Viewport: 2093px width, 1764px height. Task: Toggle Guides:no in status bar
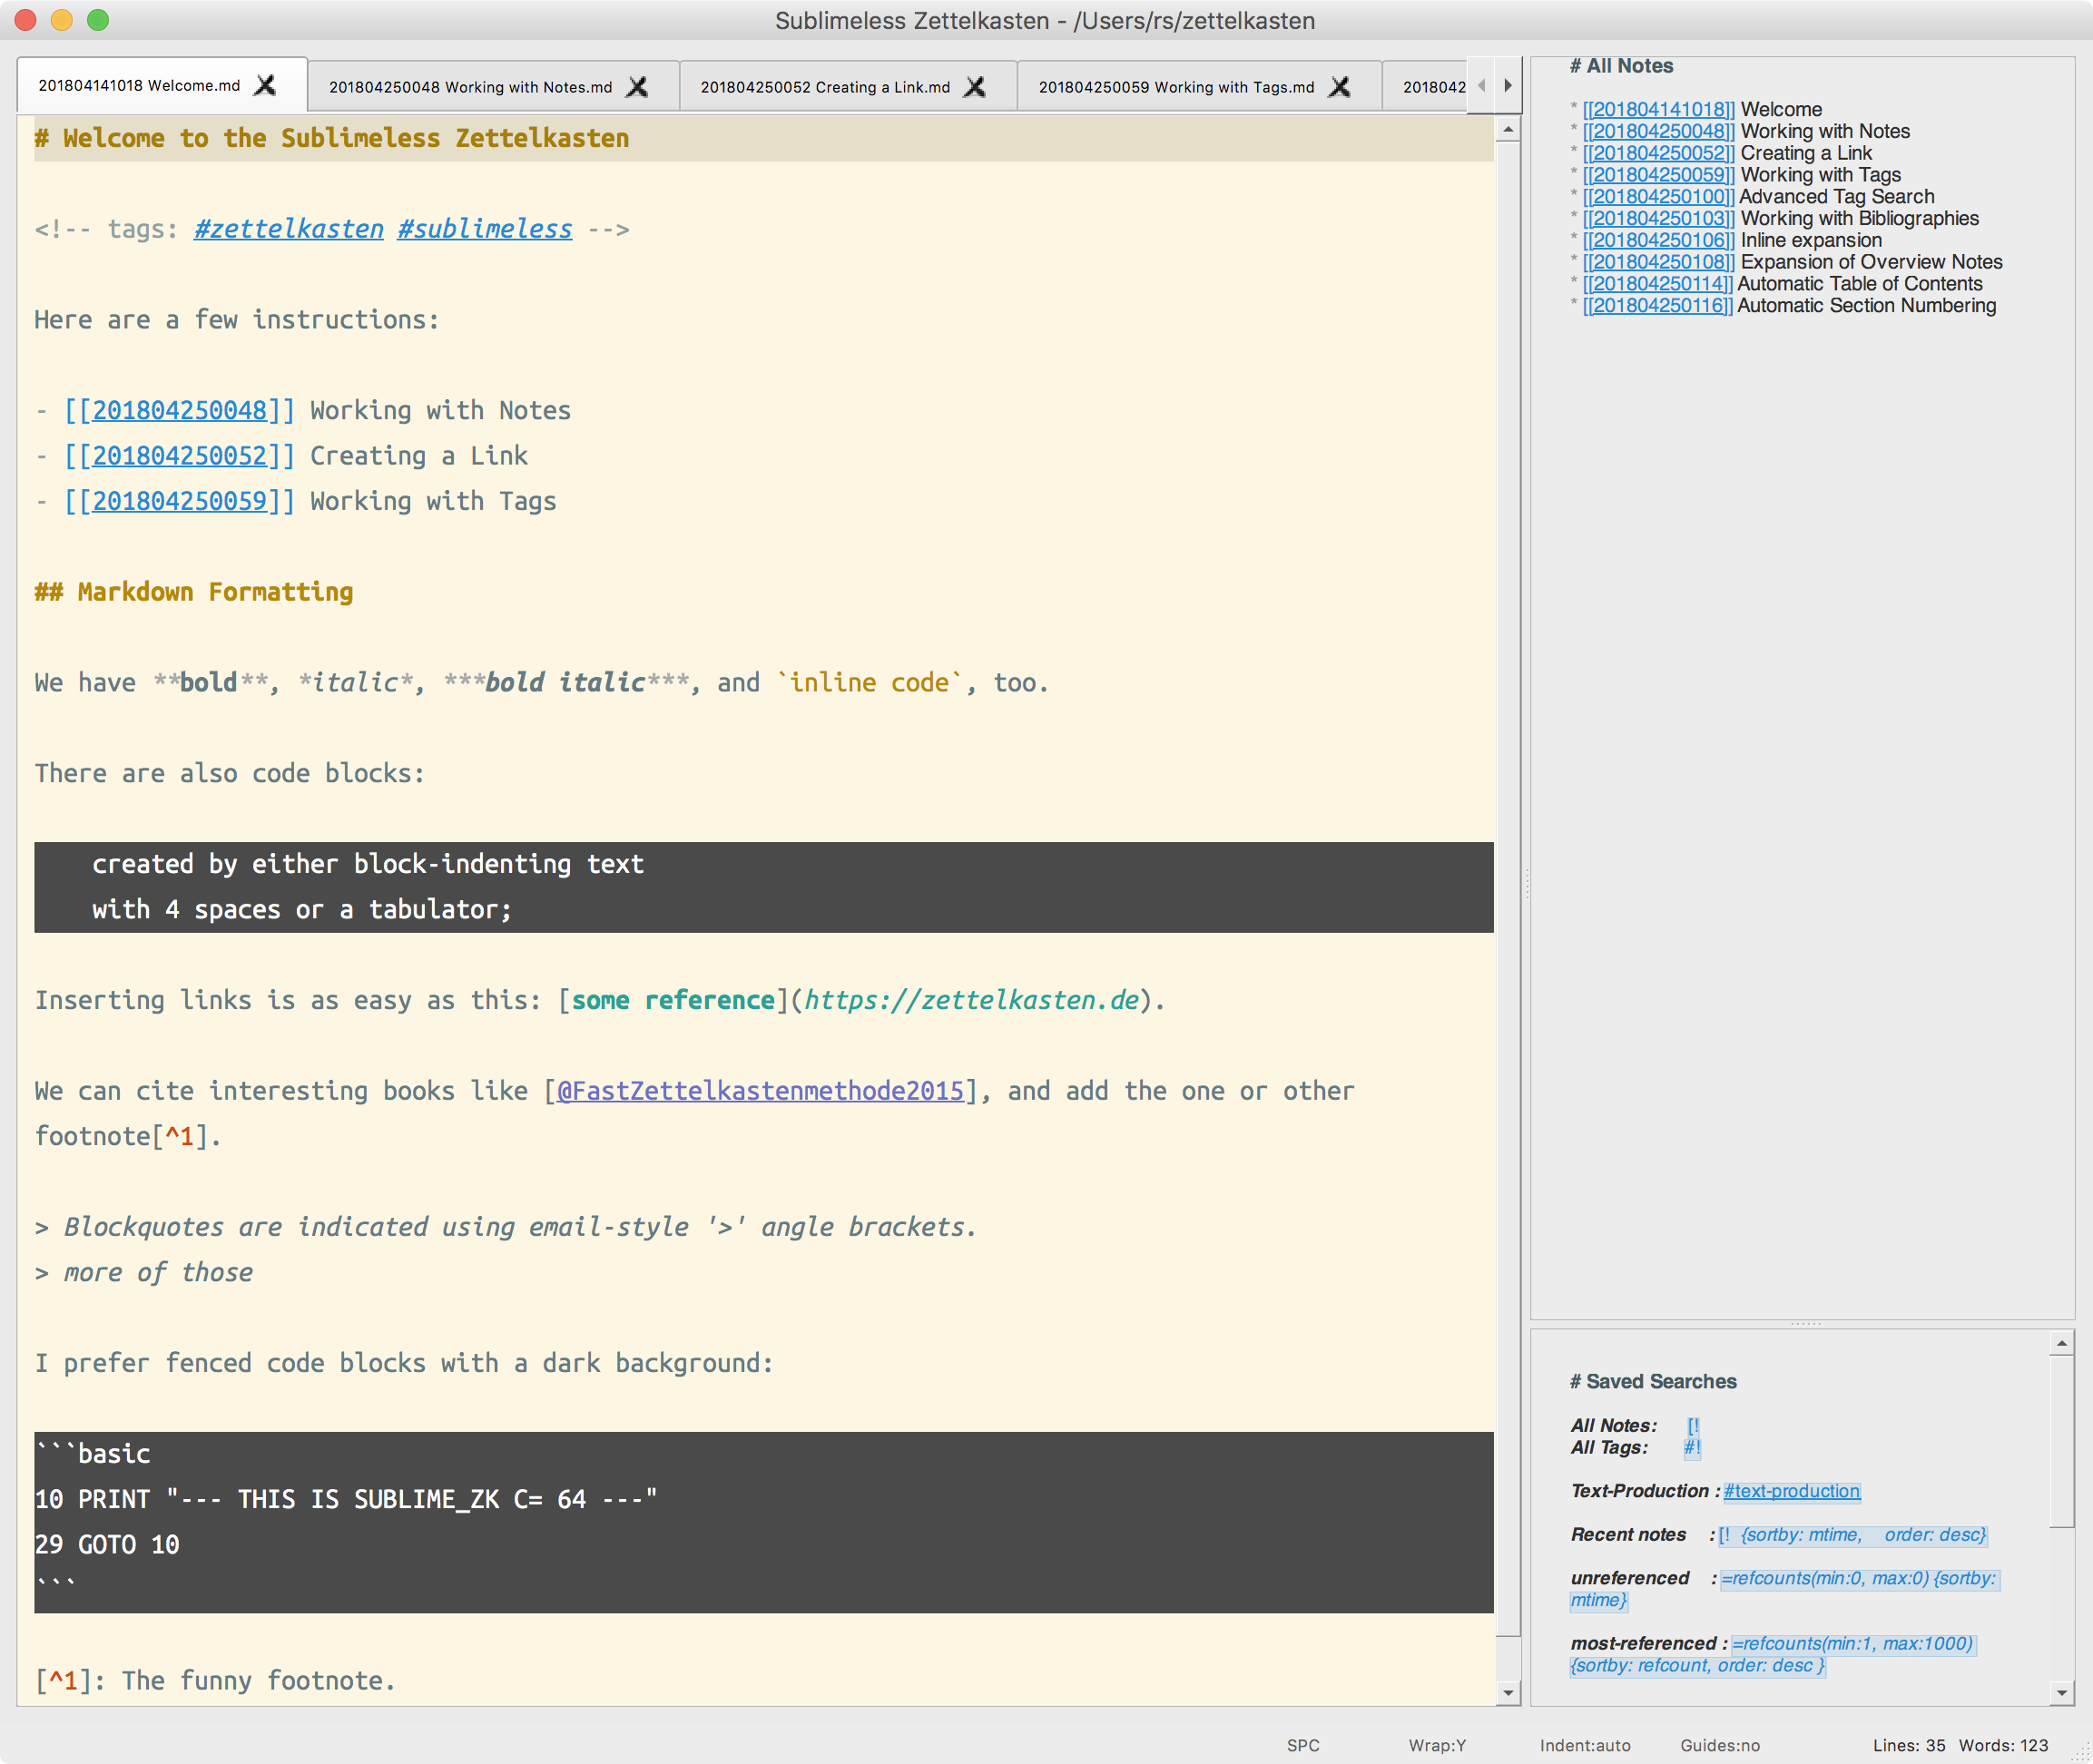click(1719, 1745)
